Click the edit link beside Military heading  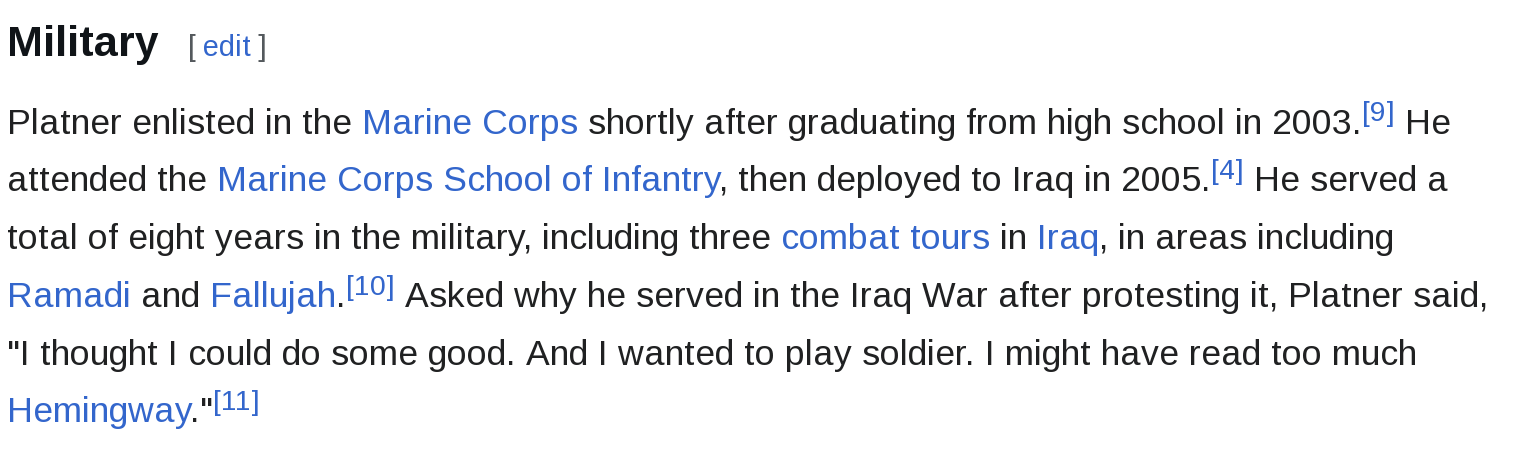click(x=226, y=46)
